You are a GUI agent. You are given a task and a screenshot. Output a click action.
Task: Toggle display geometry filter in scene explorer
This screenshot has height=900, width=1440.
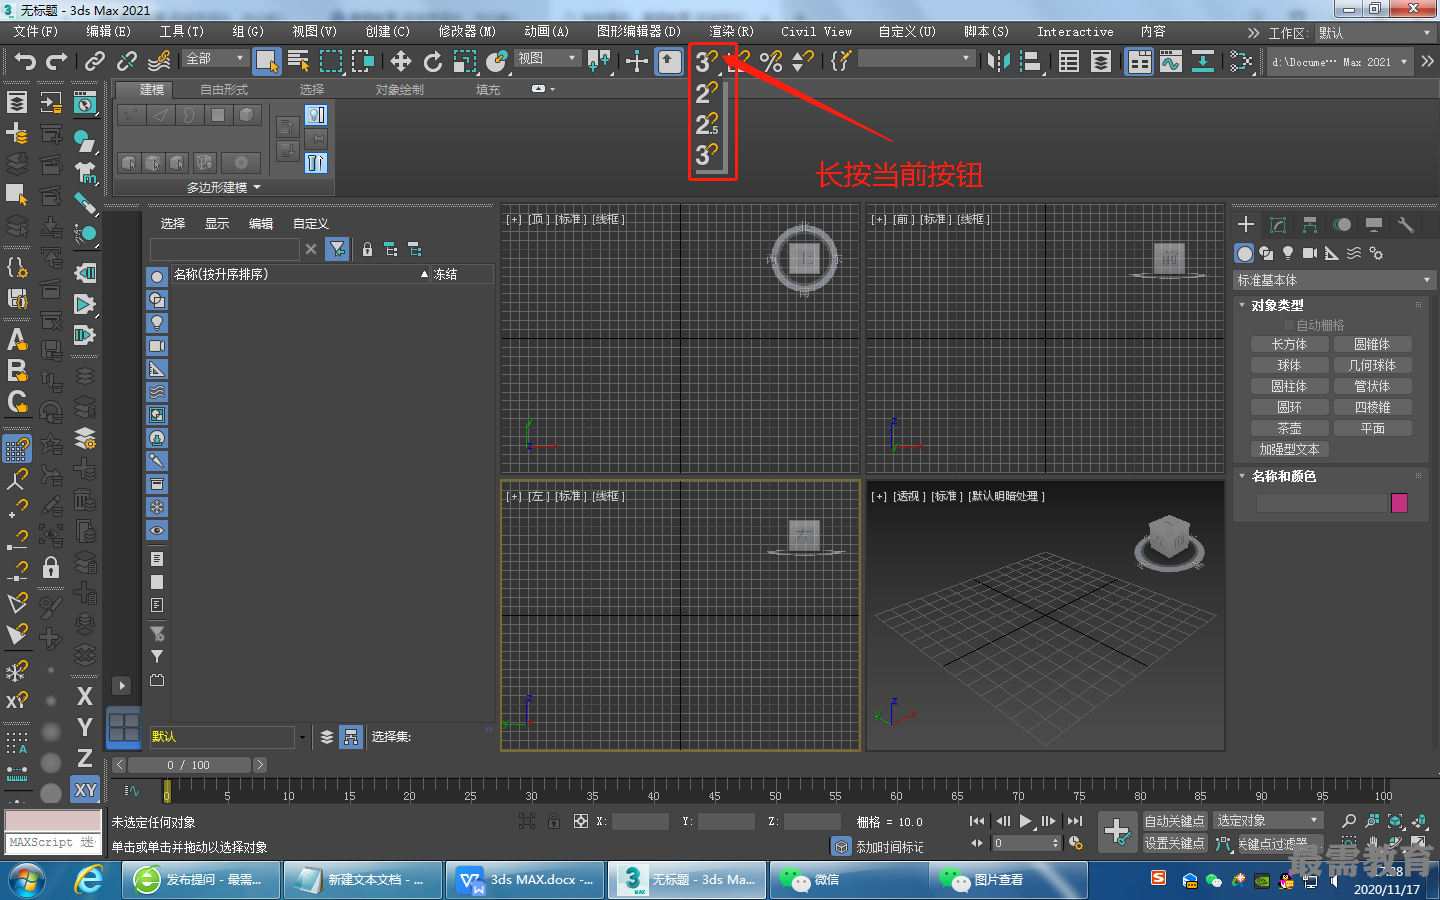[157, 277]
